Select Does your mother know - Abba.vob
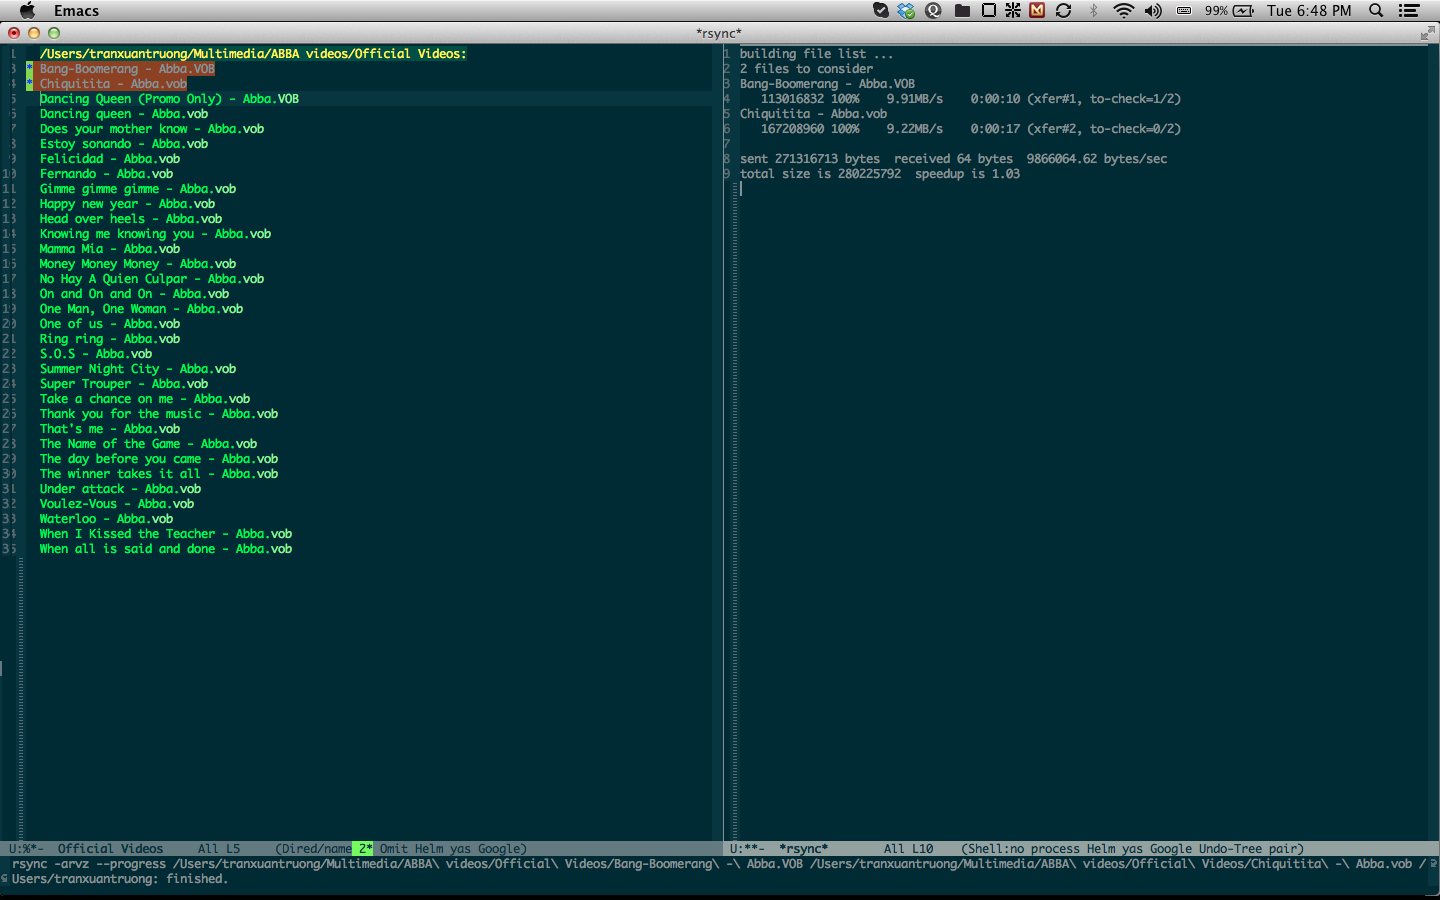 click(x=152, y=129)
